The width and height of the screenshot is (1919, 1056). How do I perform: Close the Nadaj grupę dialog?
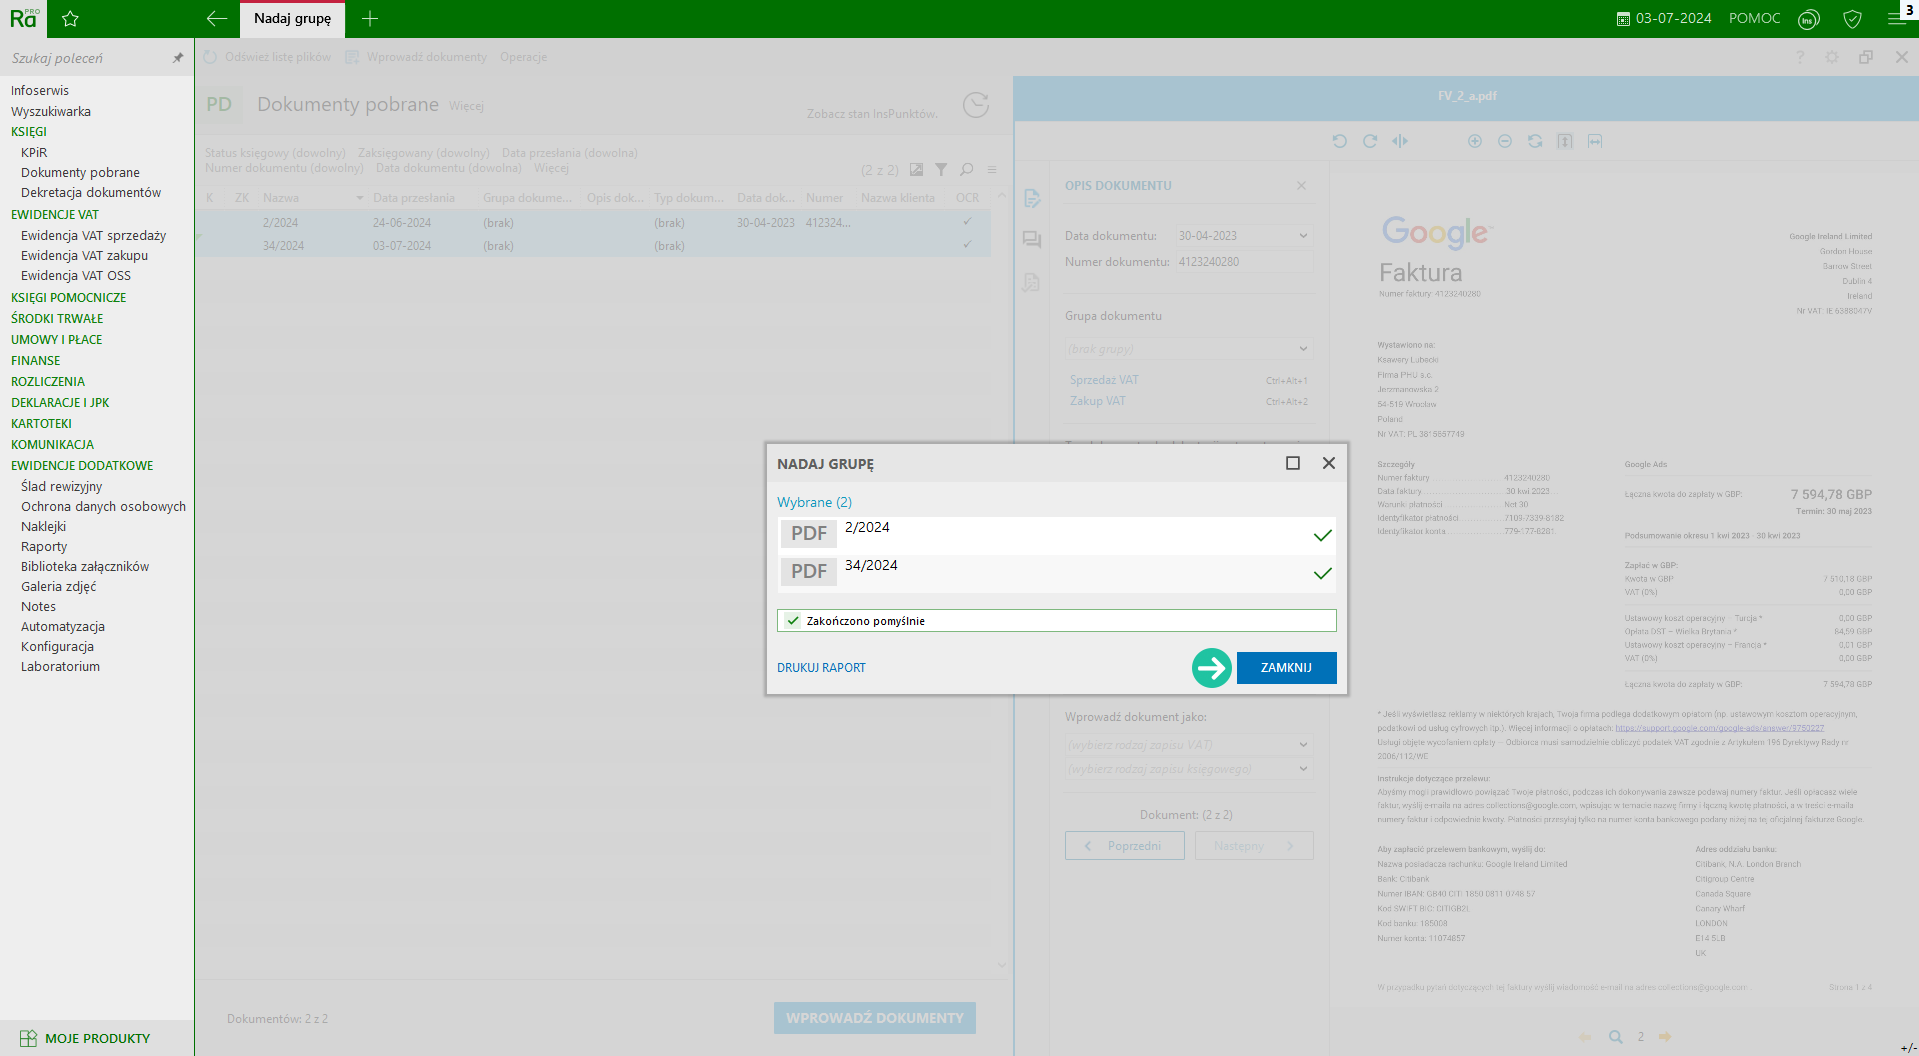[x=1329, y=463]
